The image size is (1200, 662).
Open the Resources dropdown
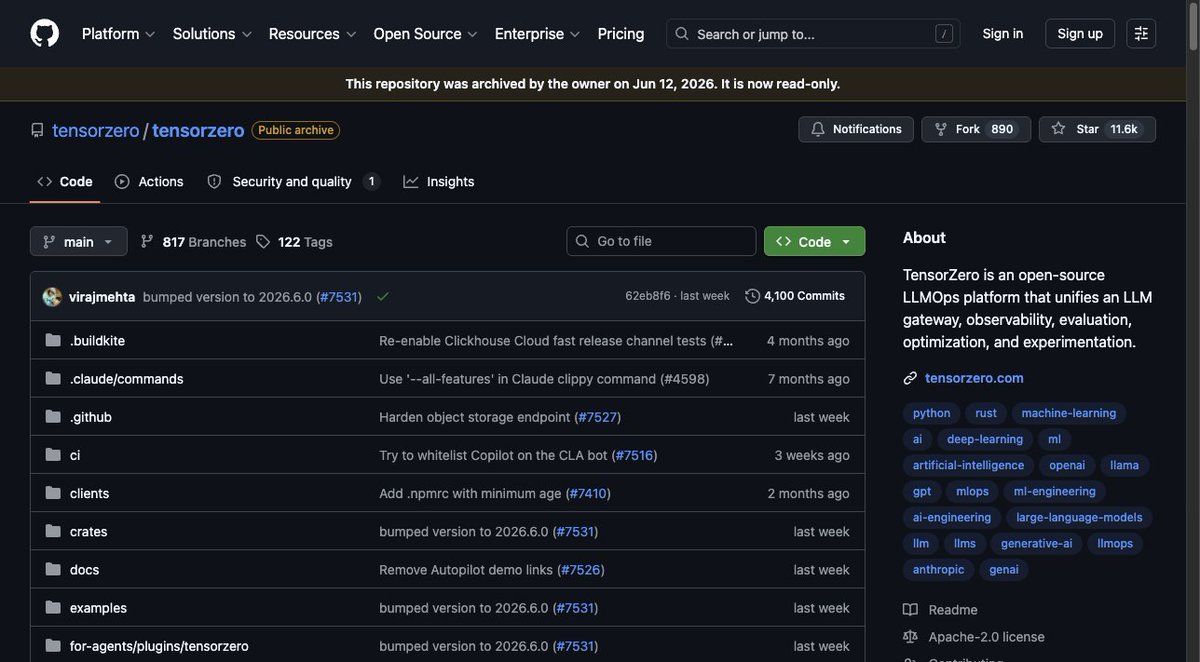click(312, 33)
